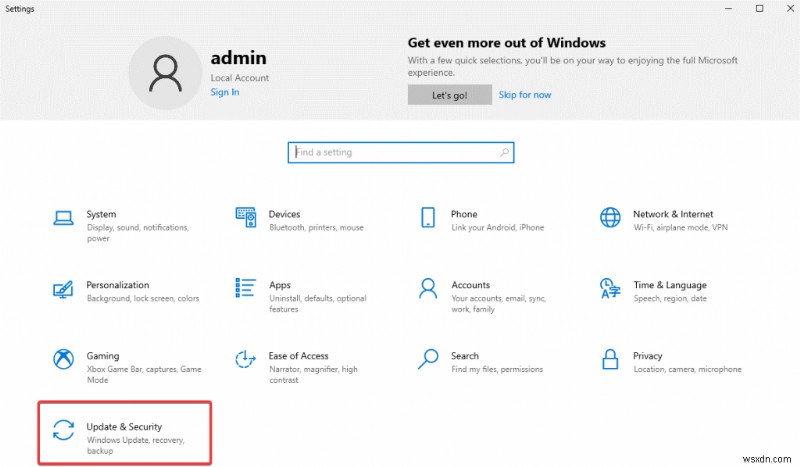Open the Search magnifier category icon
The height and width of the screenshot is (467, 800).
428,359
